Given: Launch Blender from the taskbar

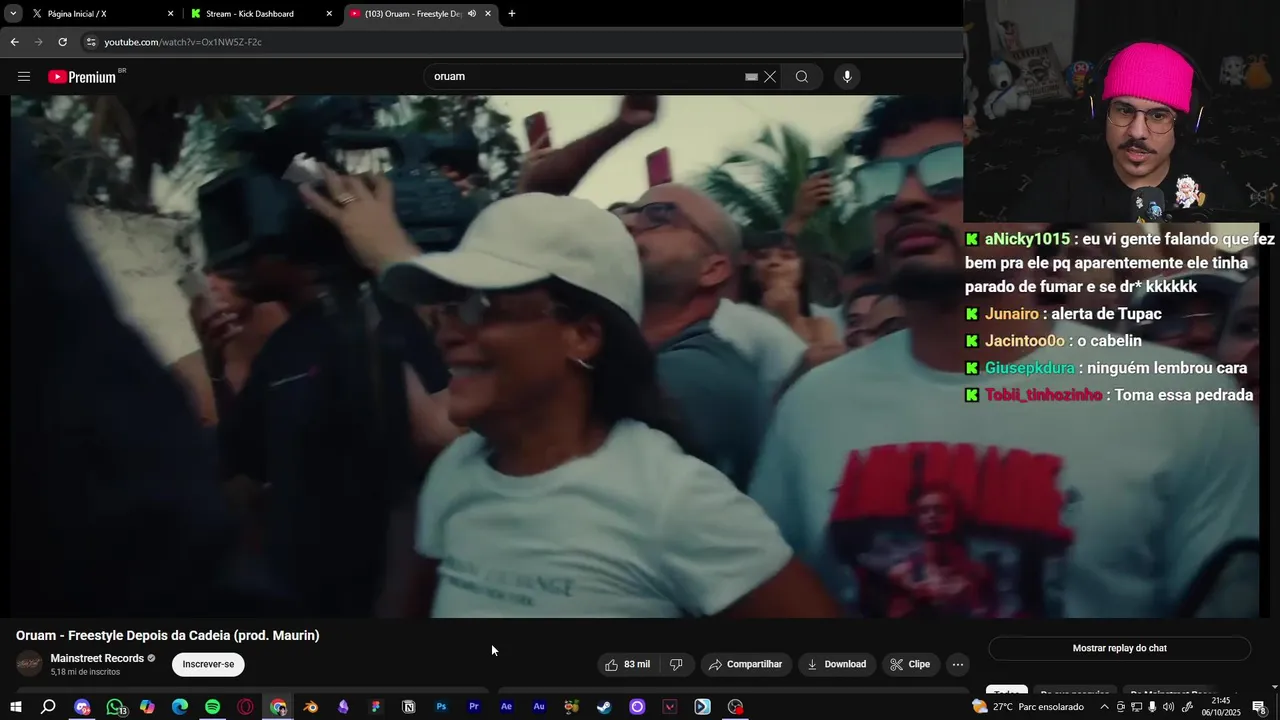Looking at the screenshot, I should [311, 707].
